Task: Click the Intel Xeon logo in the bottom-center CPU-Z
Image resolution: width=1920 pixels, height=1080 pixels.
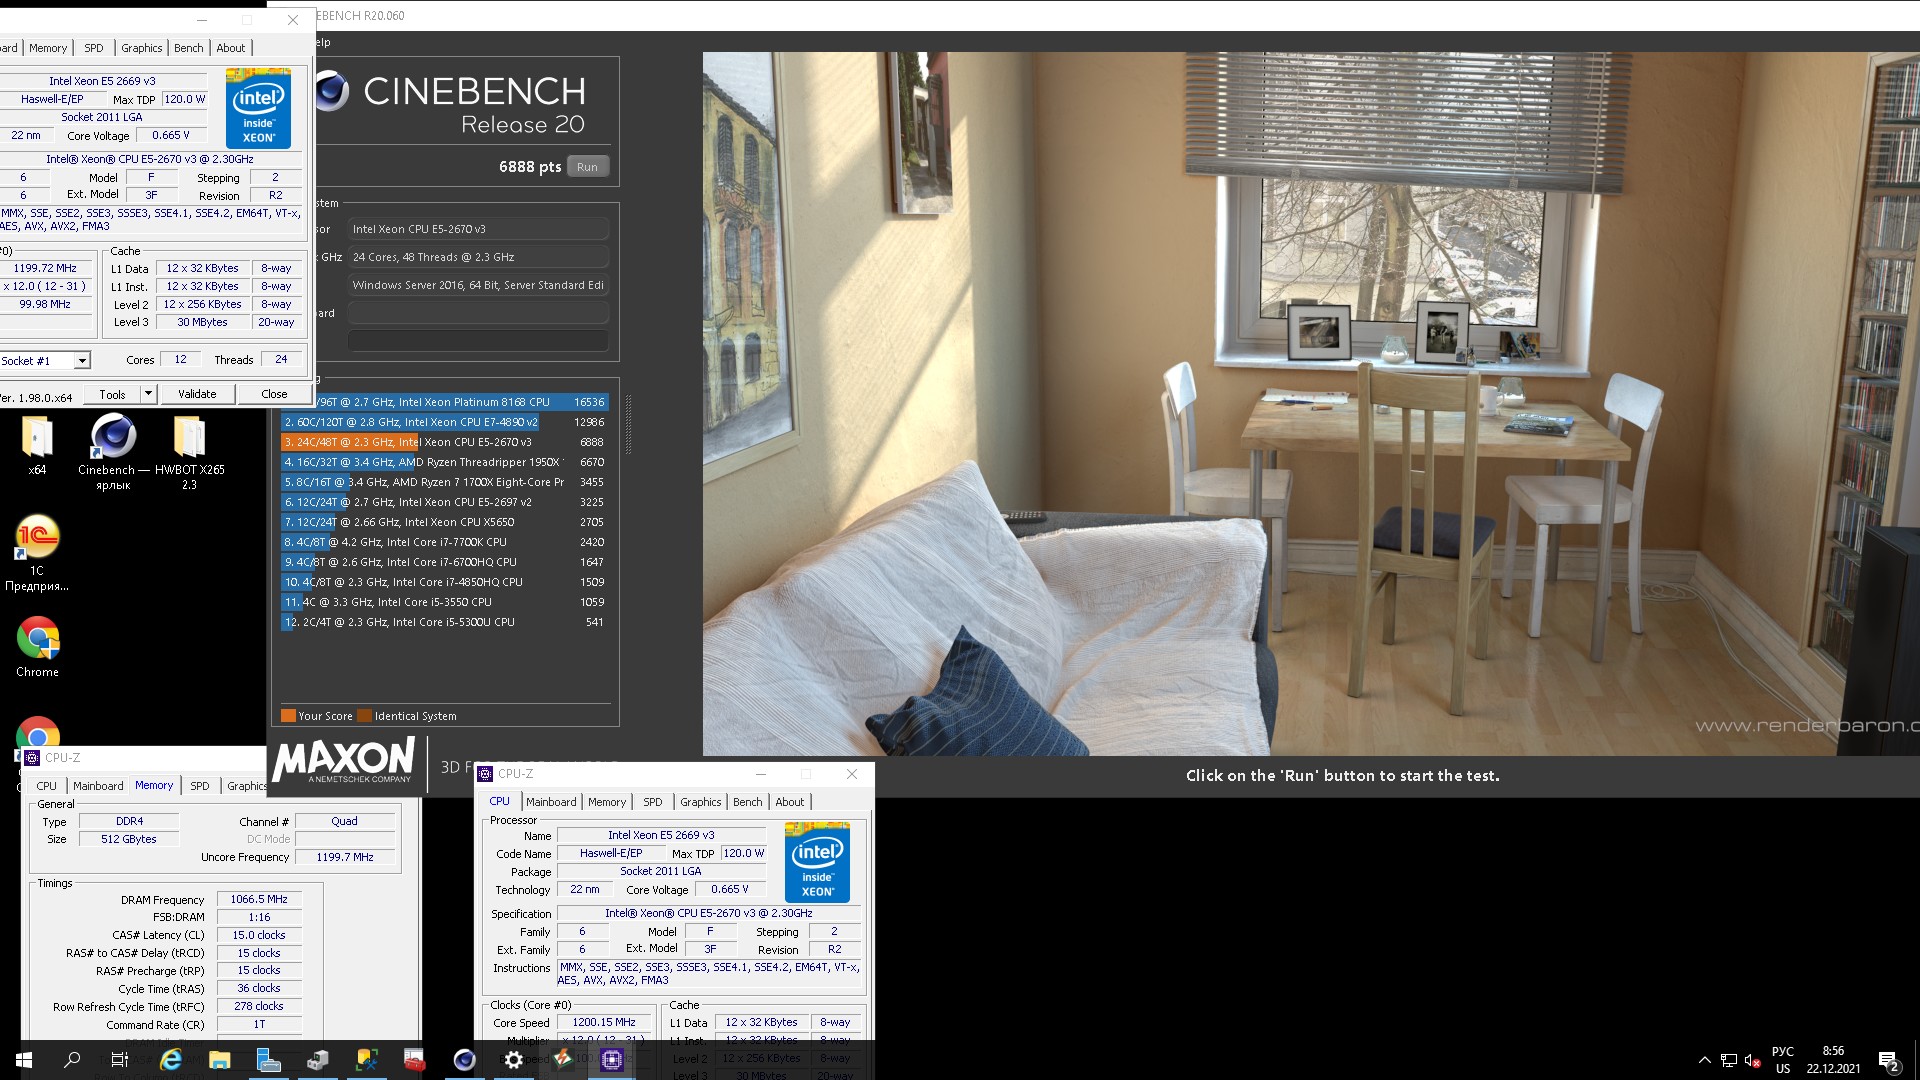Action: click(x=817, y=862)
